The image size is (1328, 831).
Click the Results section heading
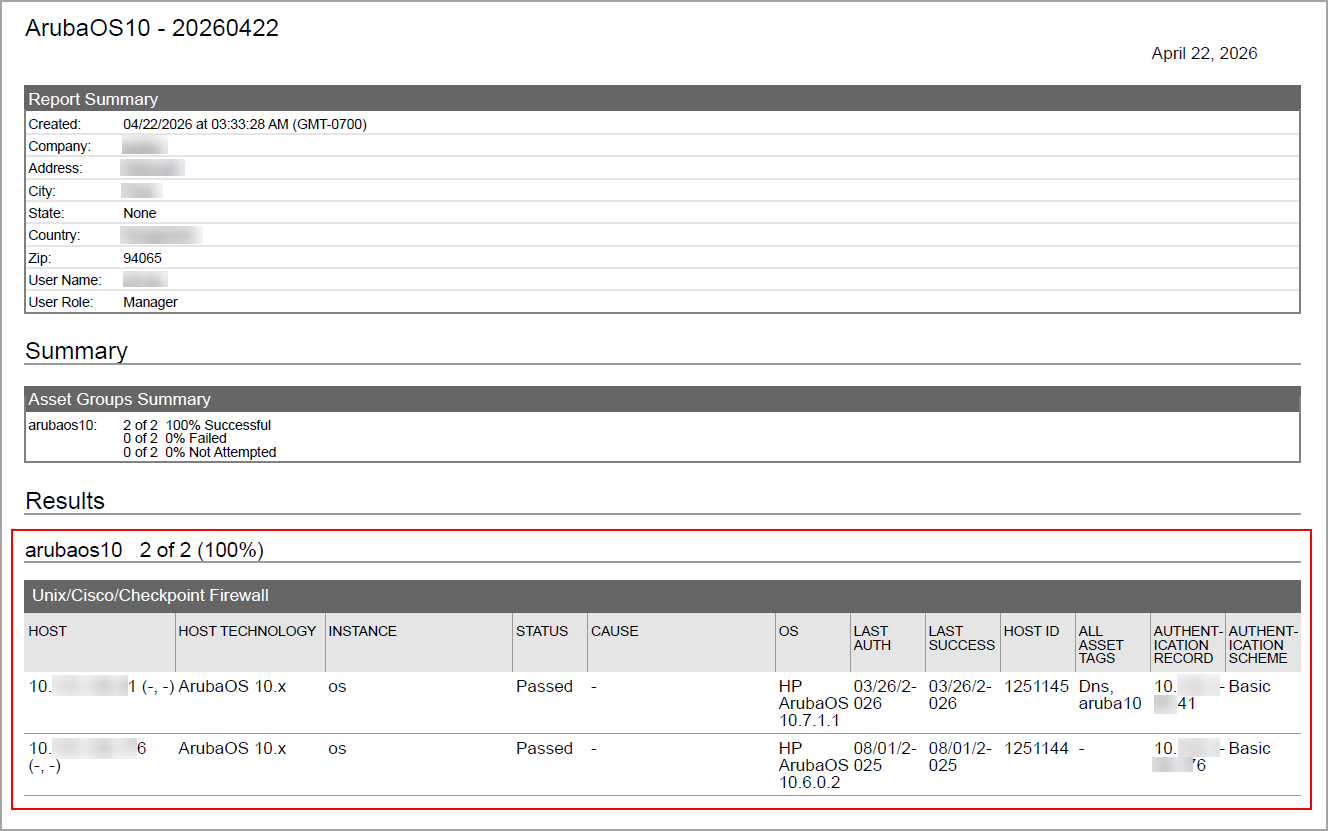65,501
